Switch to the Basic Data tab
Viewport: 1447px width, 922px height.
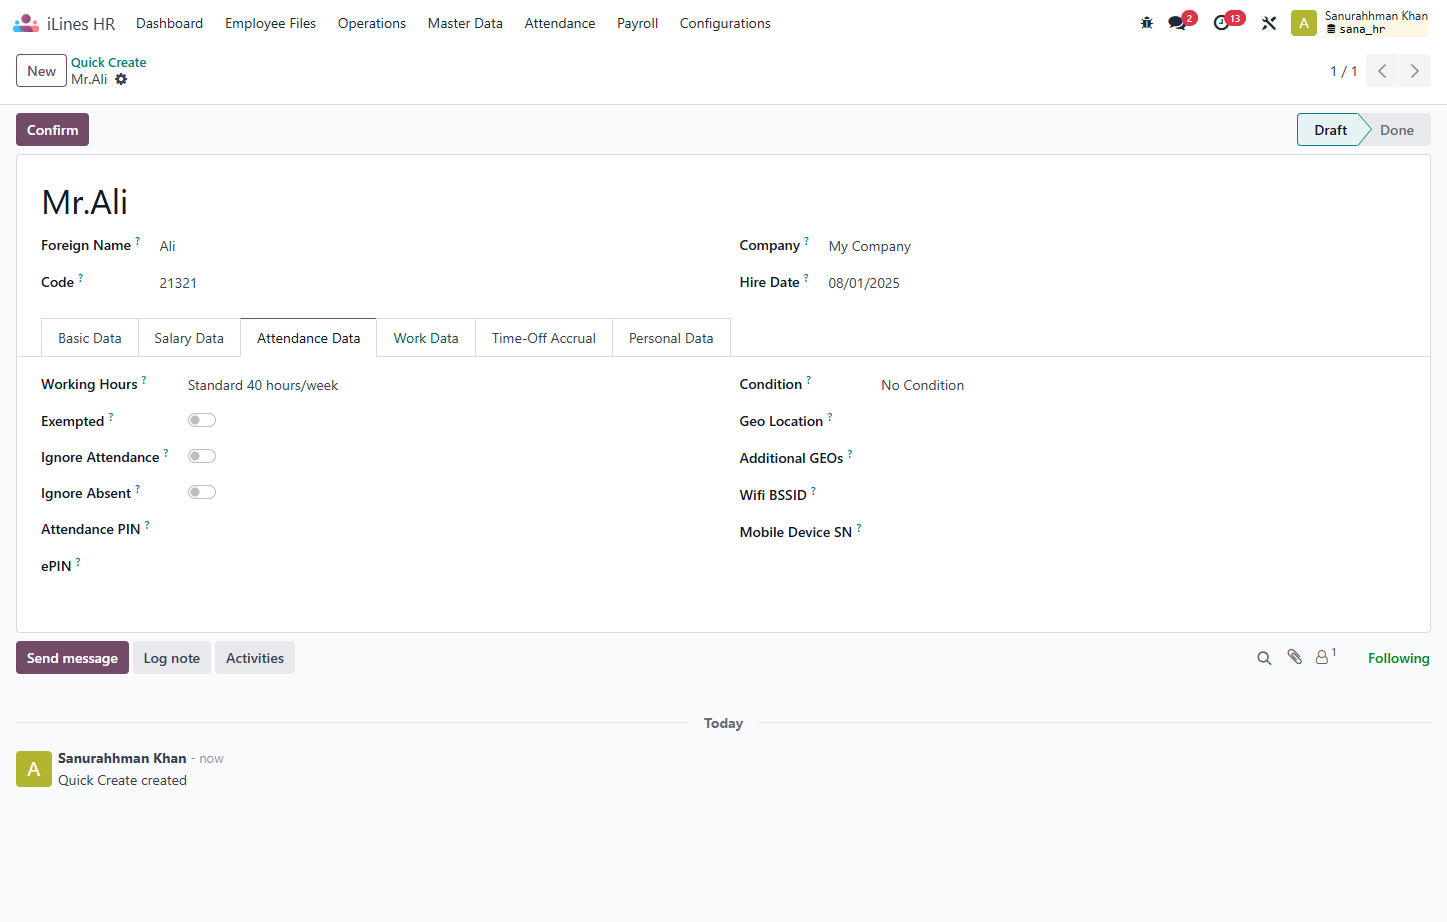(x=90, y=338)
